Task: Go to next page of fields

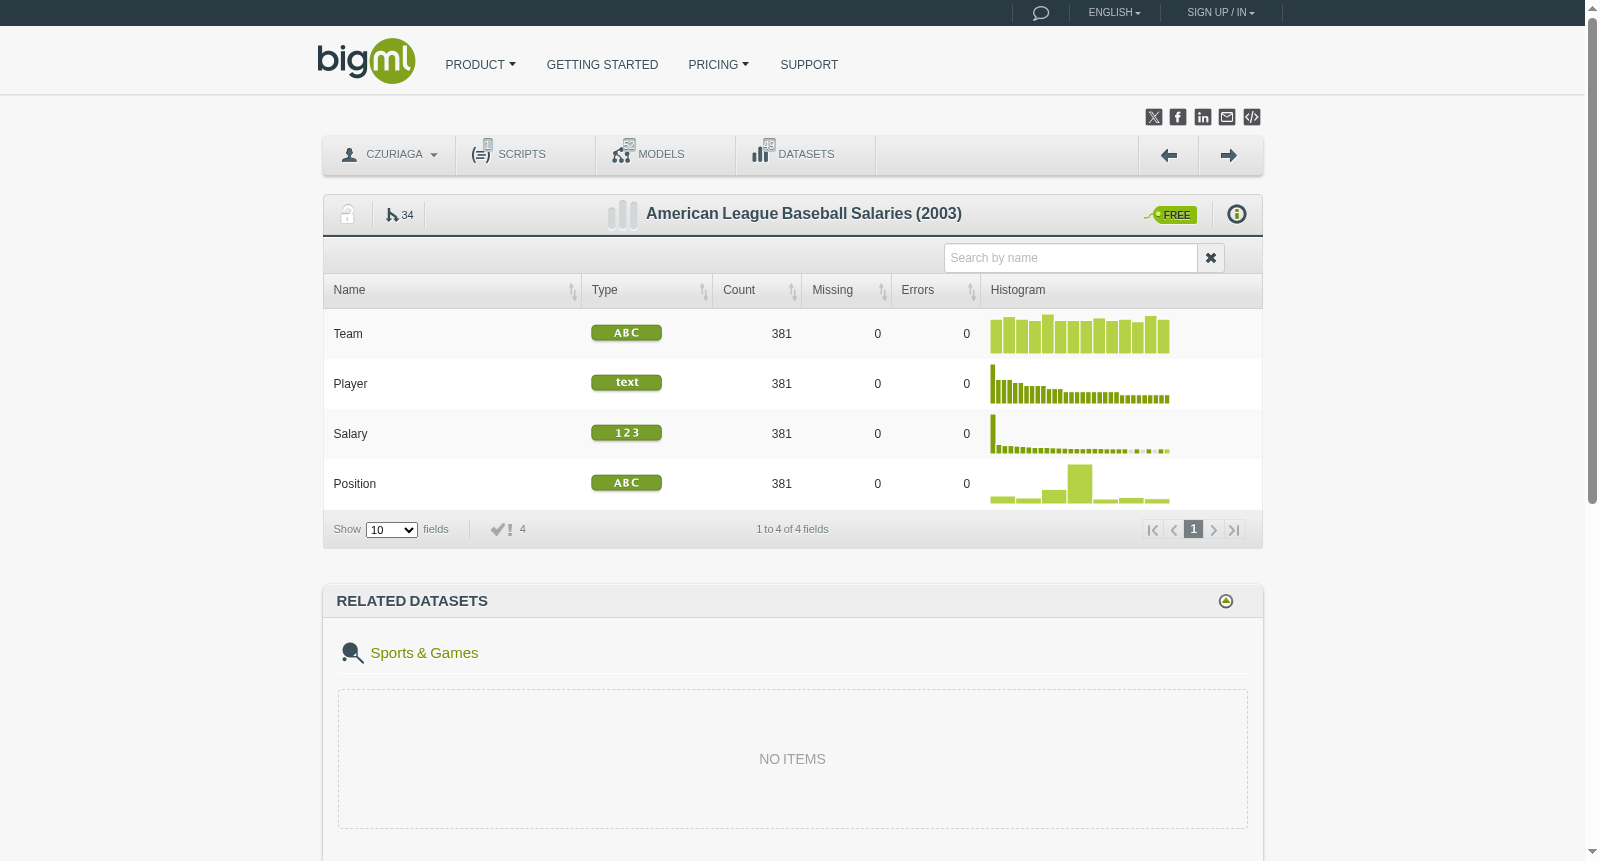Action: pyautogui.click(x=1214, y=530)
